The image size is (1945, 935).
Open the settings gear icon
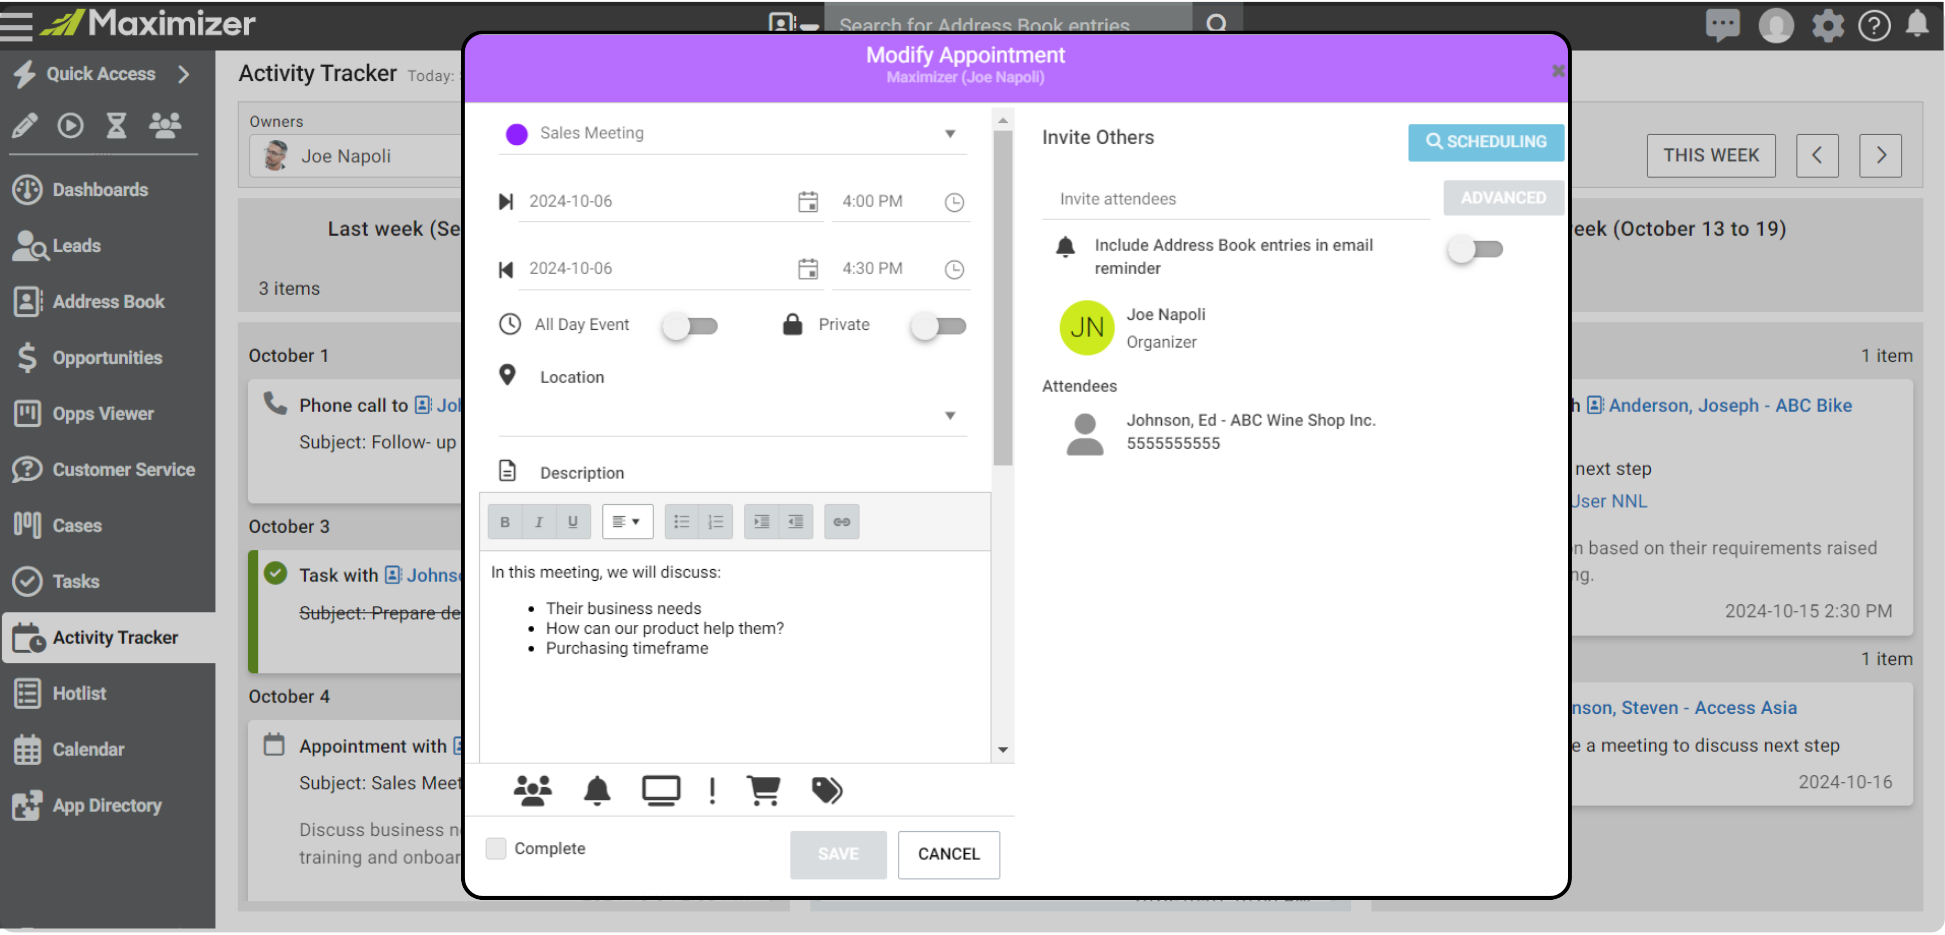click(x=1828, y=25)
